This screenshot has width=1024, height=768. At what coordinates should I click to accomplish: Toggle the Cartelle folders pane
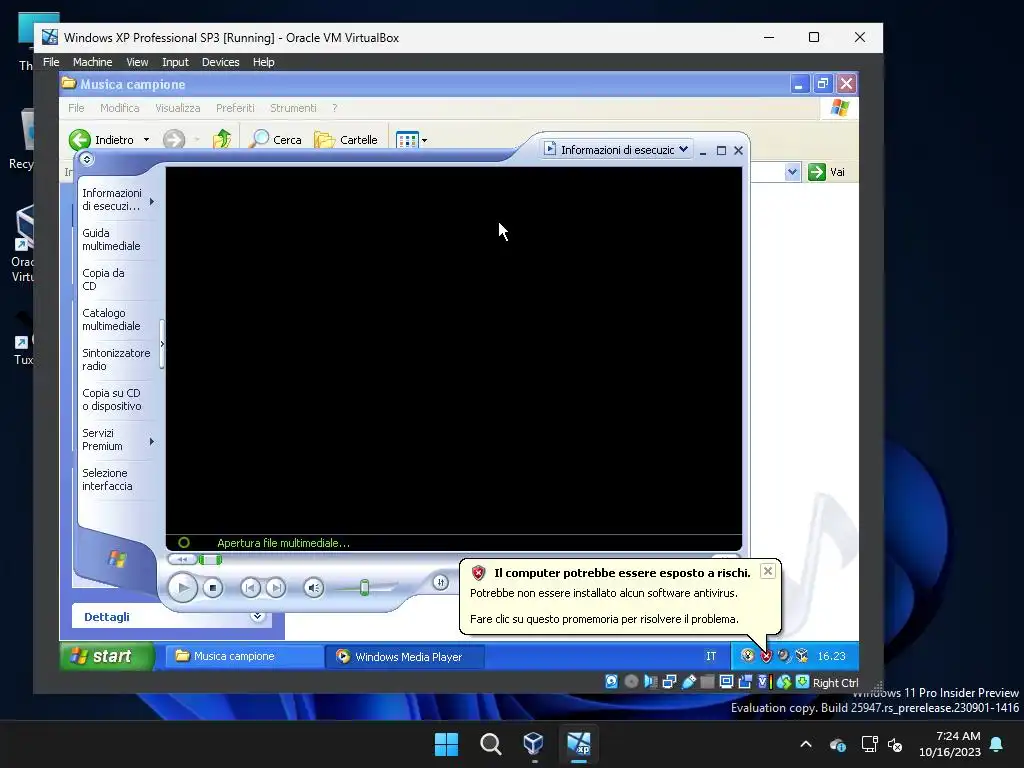(x=346, y=139)
